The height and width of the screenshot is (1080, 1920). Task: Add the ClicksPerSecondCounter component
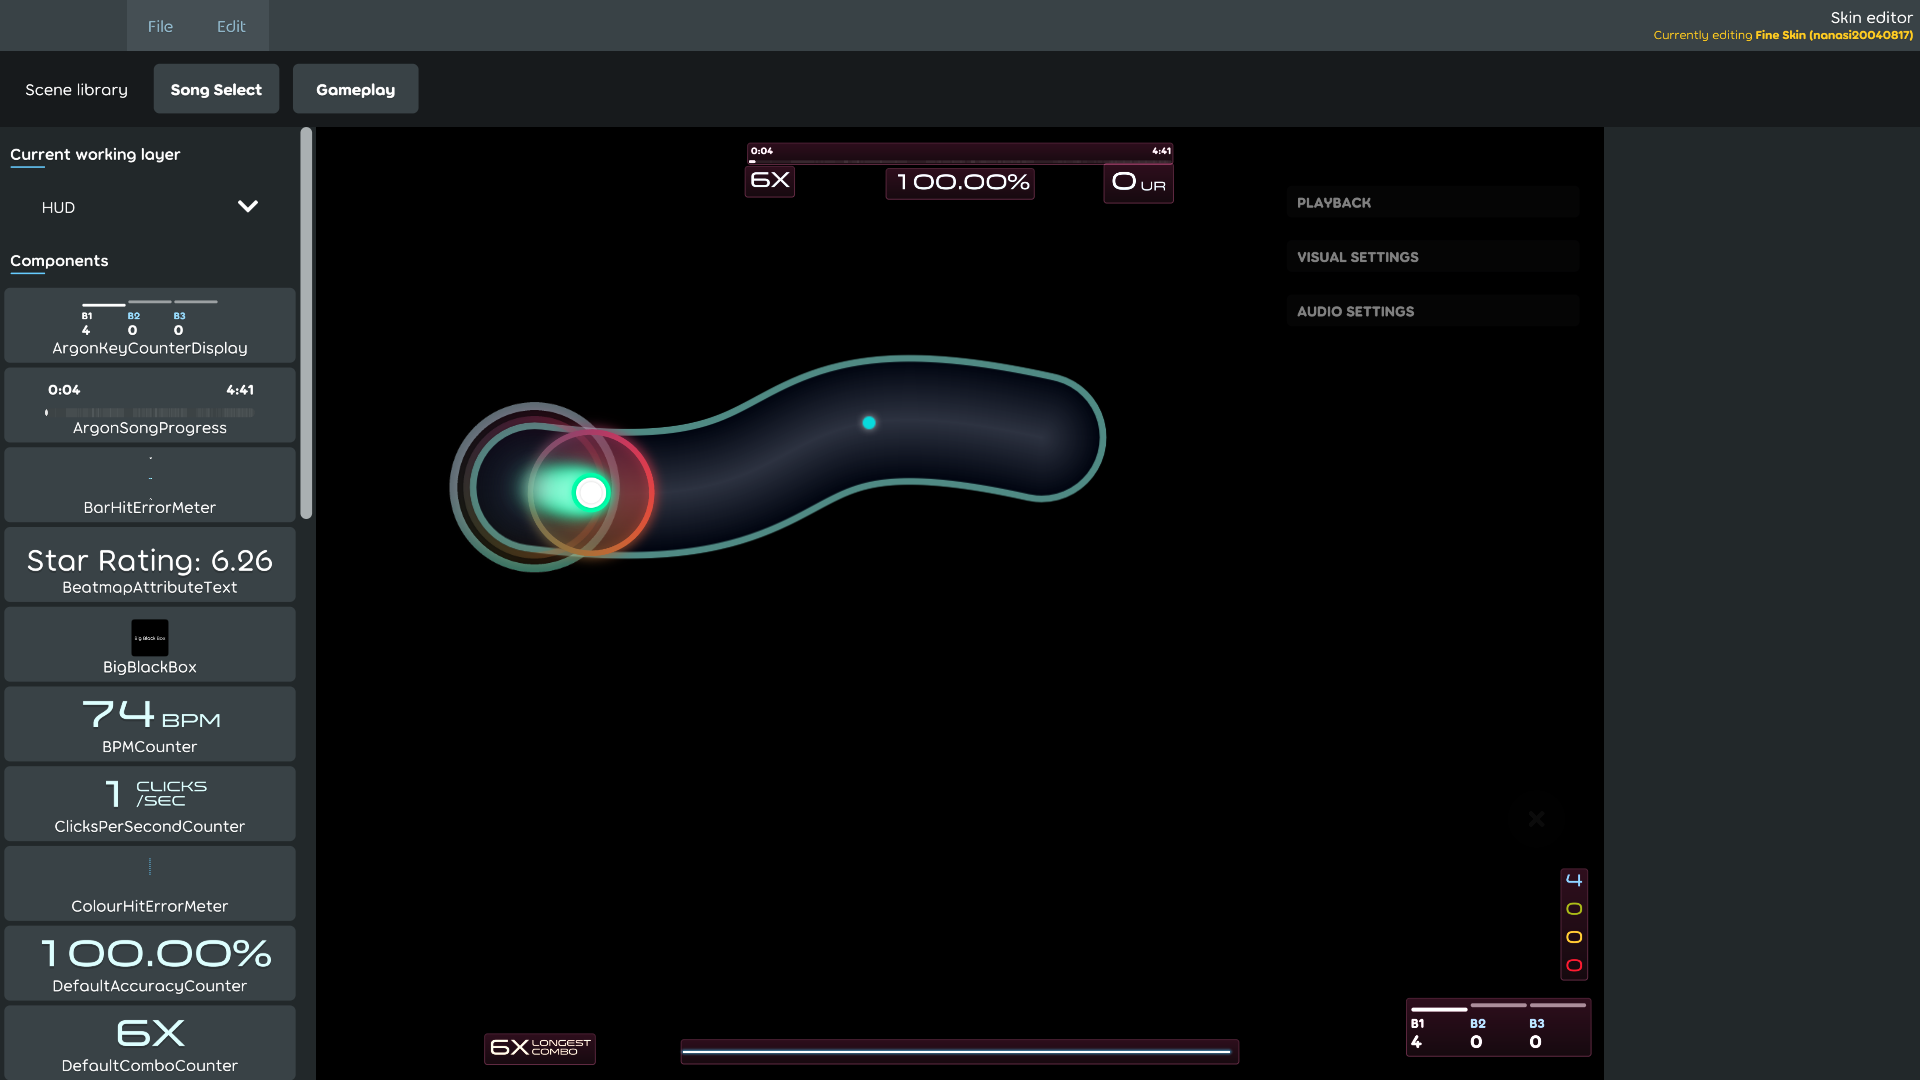pyautogui.click(x=150, y=804)
